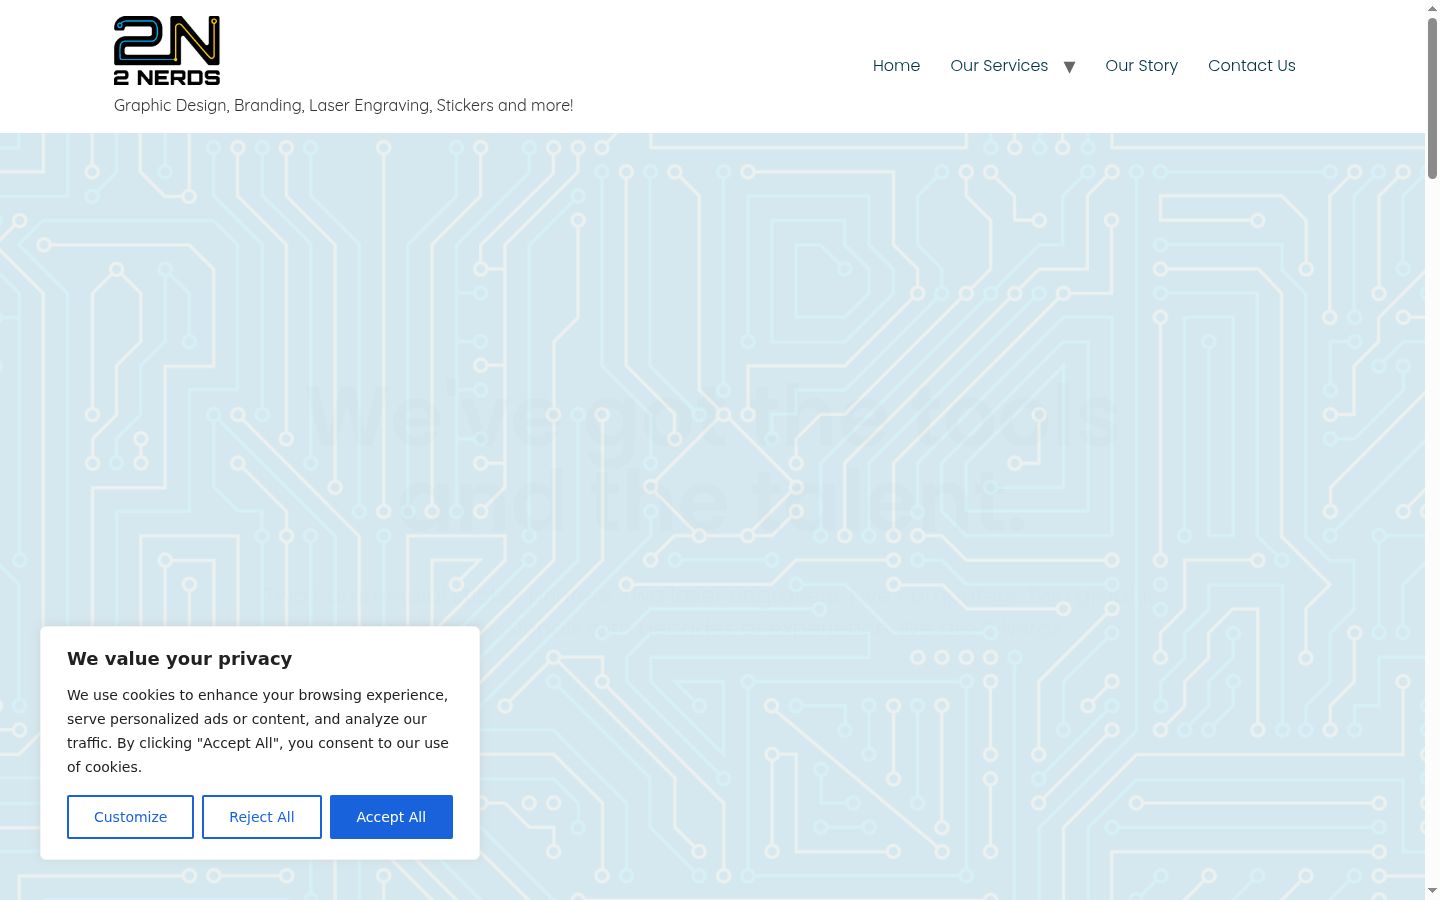The image size is (1440, 900).
Task: Go to the Our Story page
Action: 1141,66
